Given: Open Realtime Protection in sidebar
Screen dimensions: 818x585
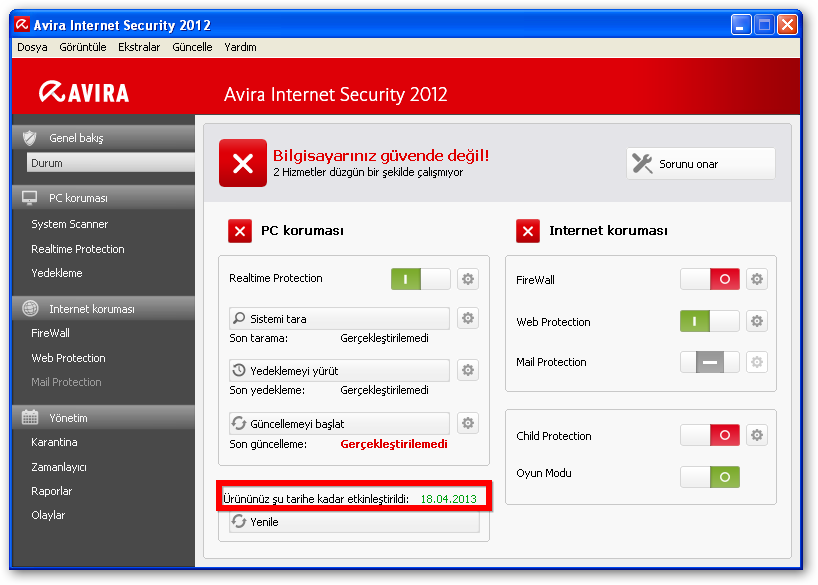Looking at the screenshot, I should (x=78, y=249).
